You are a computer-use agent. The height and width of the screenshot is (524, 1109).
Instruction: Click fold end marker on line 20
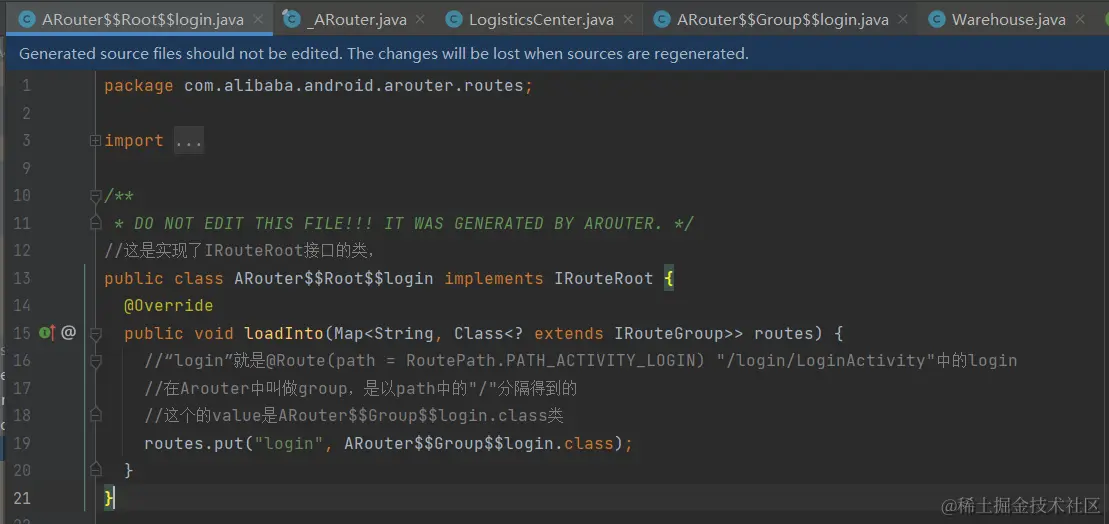[x=95, y=470]
